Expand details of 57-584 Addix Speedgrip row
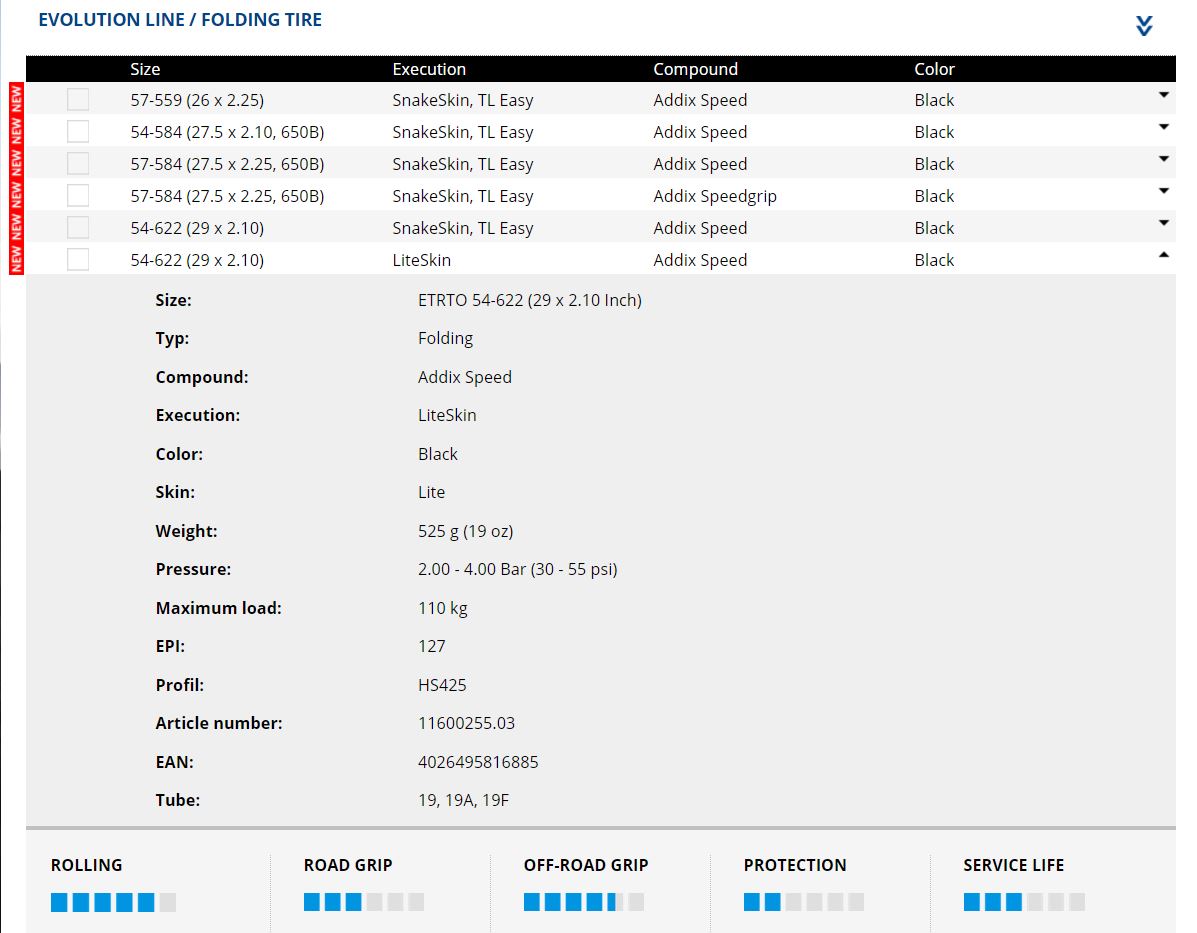 tap(1163, 192)
